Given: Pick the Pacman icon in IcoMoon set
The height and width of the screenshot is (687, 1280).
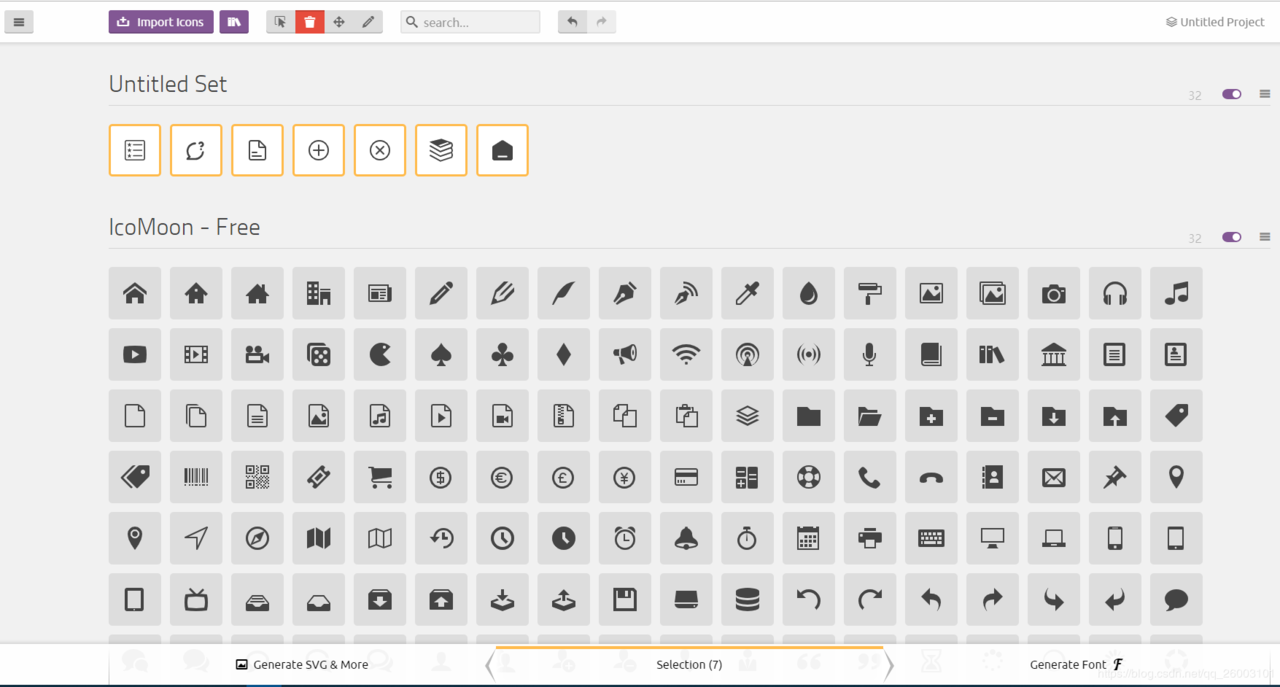Looking at the screenshot, I should [380, 354].
